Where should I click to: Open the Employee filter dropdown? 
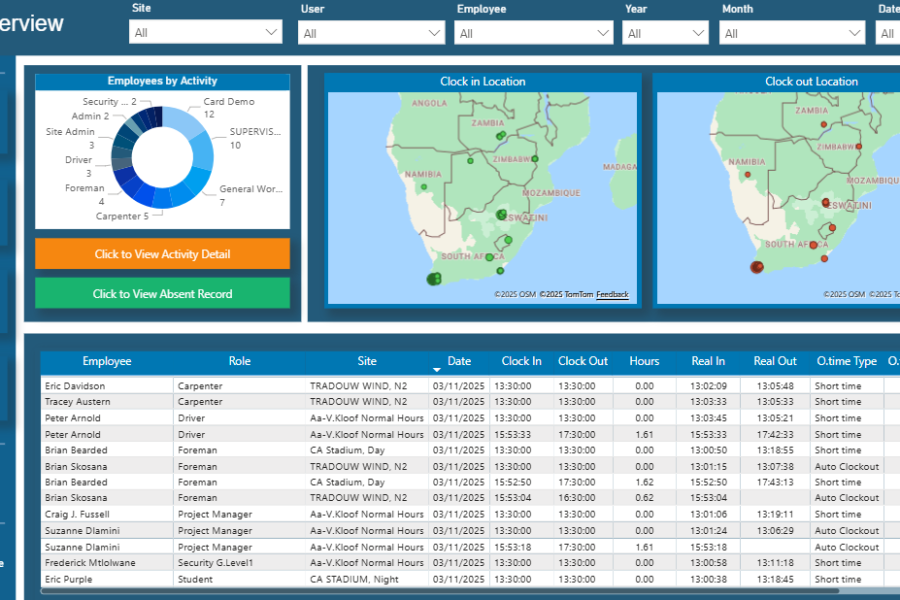pyautogui.click(x=533, y=34)
